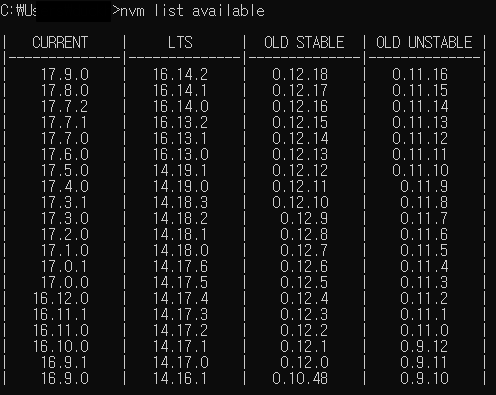
Task: Click LTS version 14.19.1
Action: pos(180,170)
